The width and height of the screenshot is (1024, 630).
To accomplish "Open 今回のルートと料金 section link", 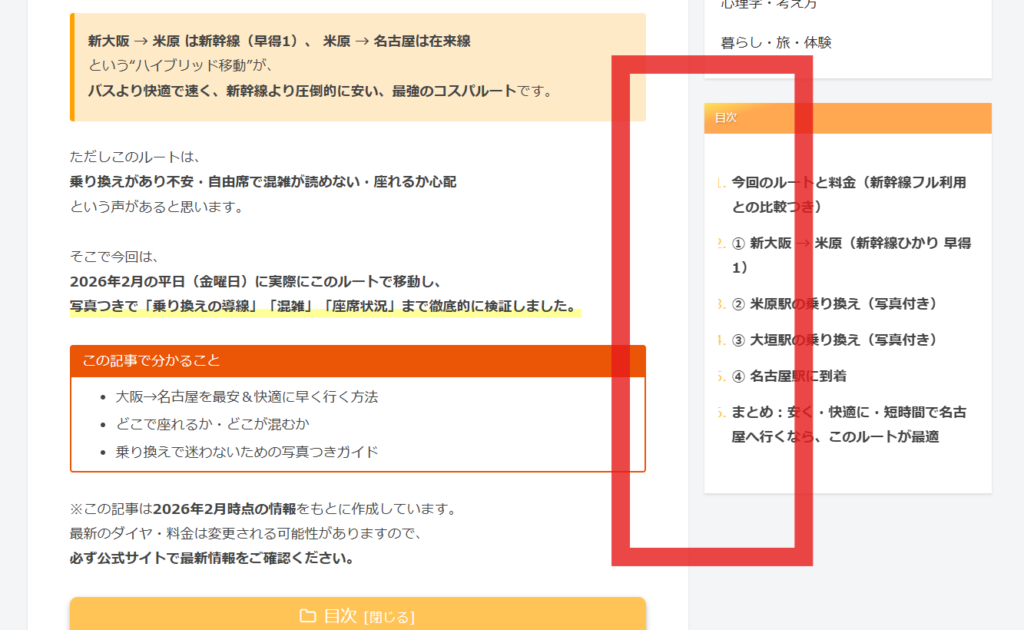I will coord(848,195).
